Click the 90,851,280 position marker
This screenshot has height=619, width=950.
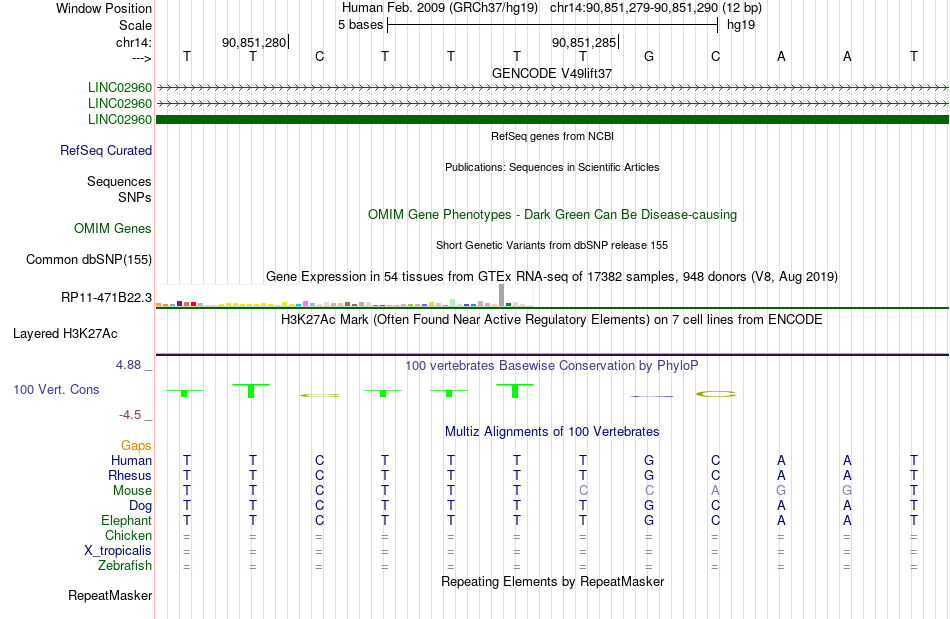(254, 42)
